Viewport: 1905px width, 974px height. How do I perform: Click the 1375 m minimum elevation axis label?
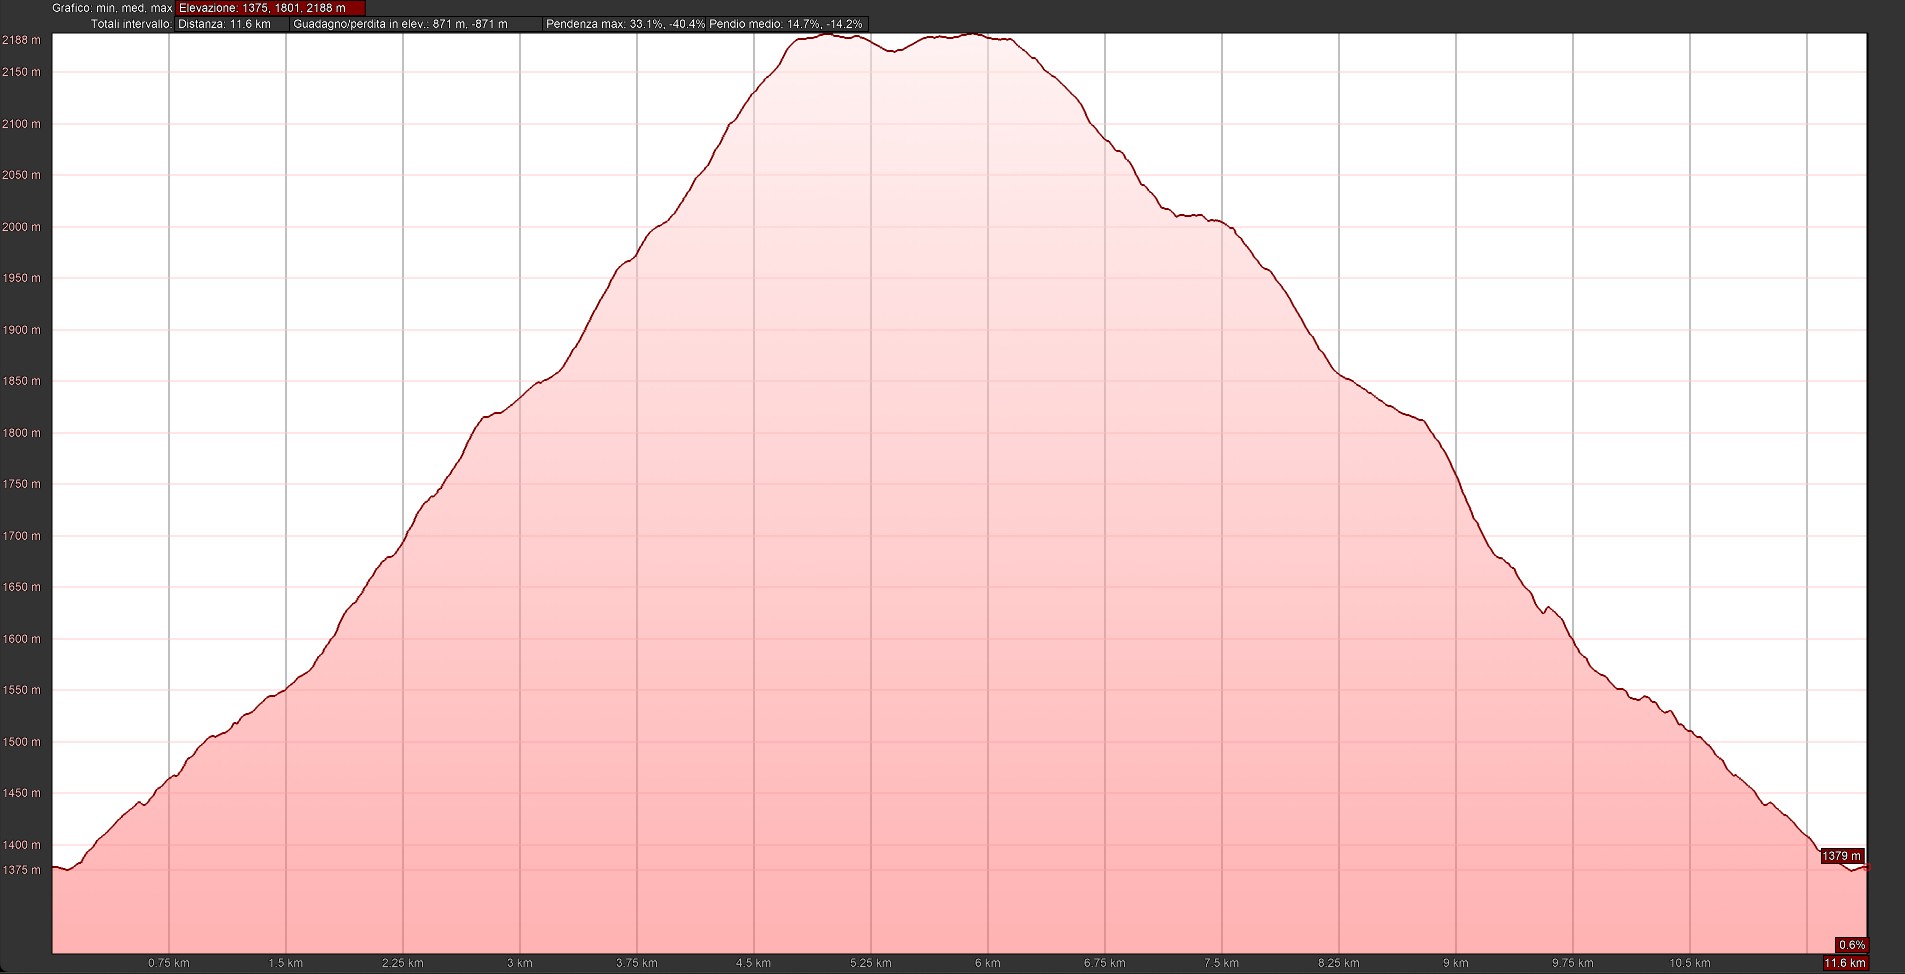[x=21, y=870]
